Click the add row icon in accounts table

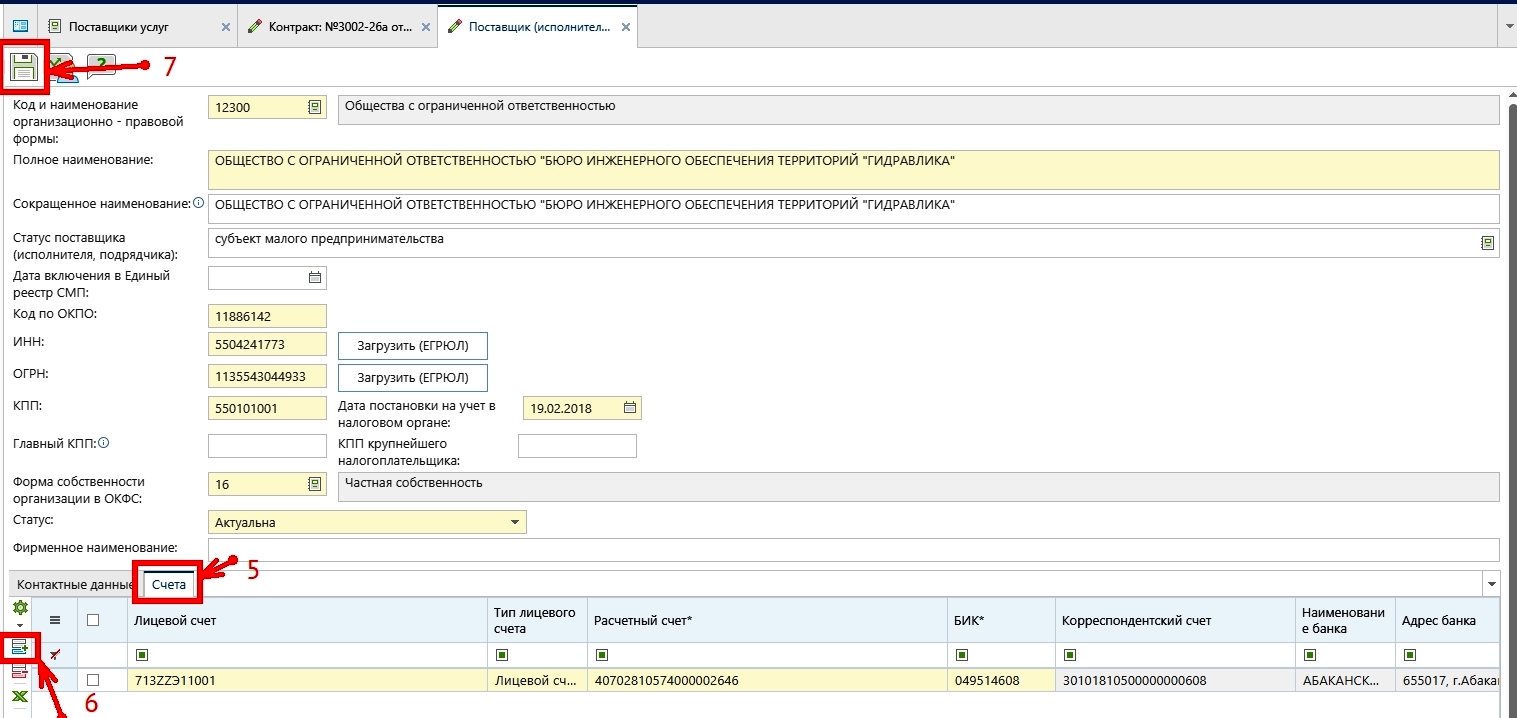19,648
